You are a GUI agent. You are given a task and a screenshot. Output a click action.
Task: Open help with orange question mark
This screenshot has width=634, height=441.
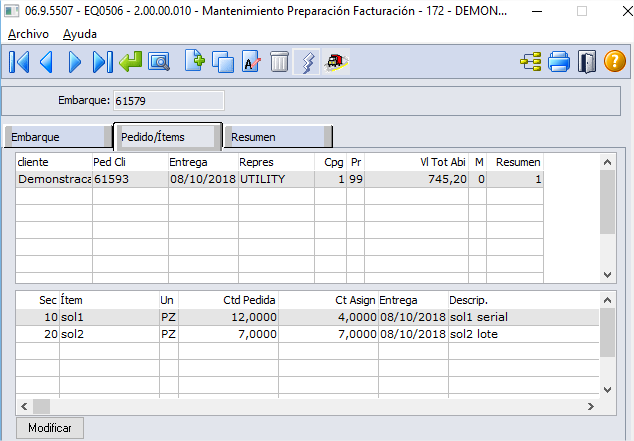pyautogui.click(x=615, y=61)
